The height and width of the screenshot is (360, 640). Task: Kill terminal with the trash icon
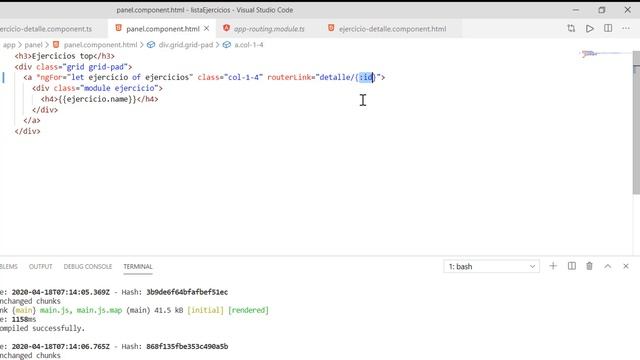point(589,266)
